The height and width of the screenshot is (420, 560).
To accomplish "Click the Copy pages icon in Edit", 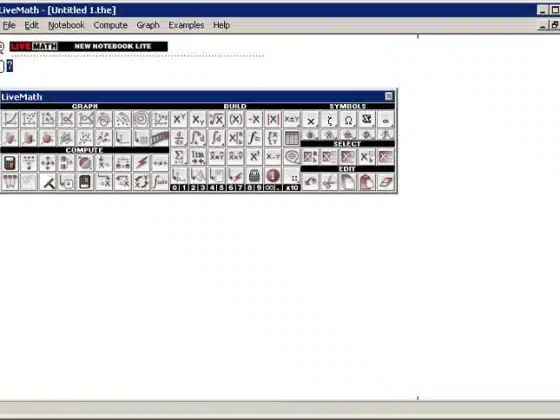I will tap(348, 182).
